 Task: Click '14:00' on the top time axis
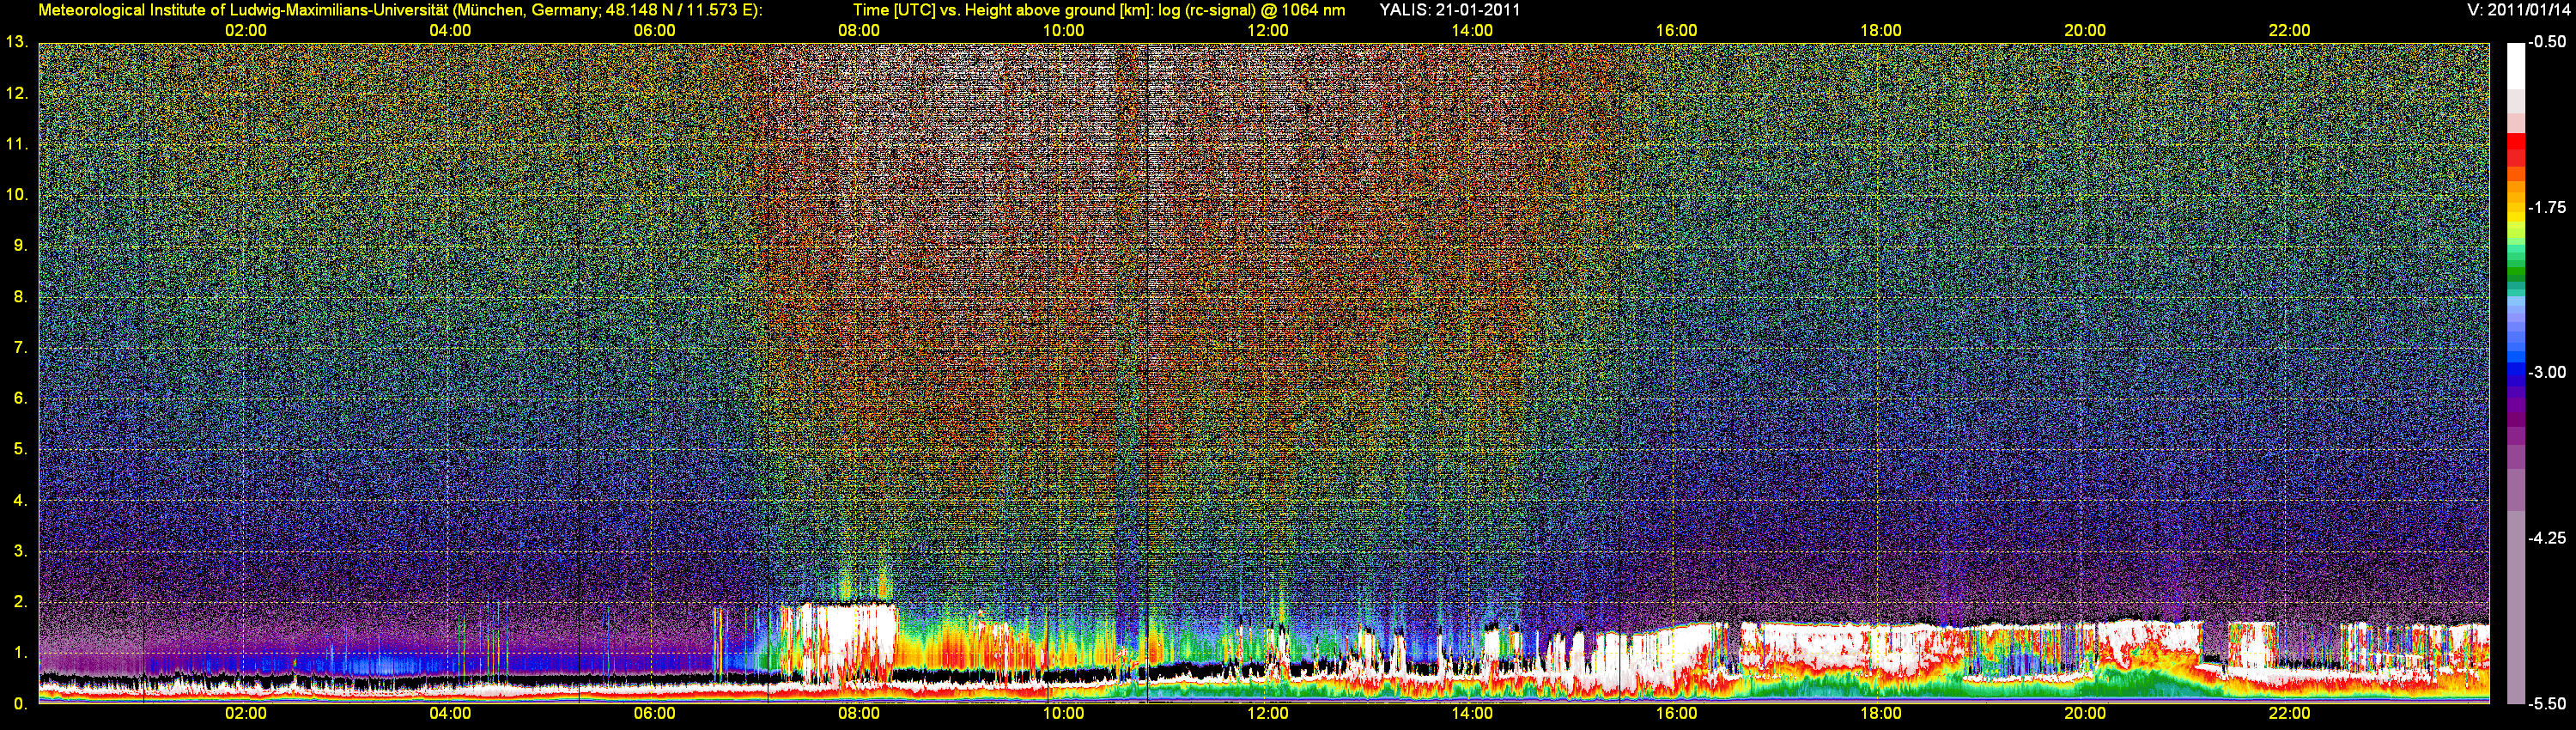tap(1472, 30)
